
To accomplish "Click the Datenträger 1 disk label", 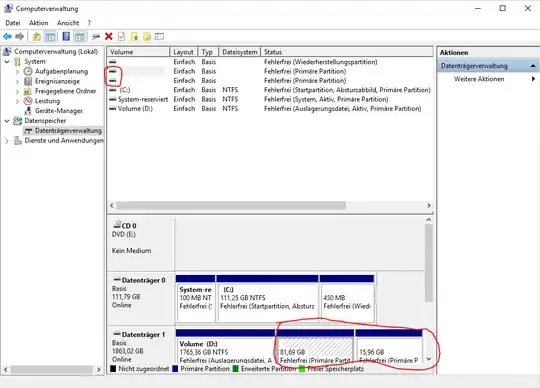I will click(143, 335).
